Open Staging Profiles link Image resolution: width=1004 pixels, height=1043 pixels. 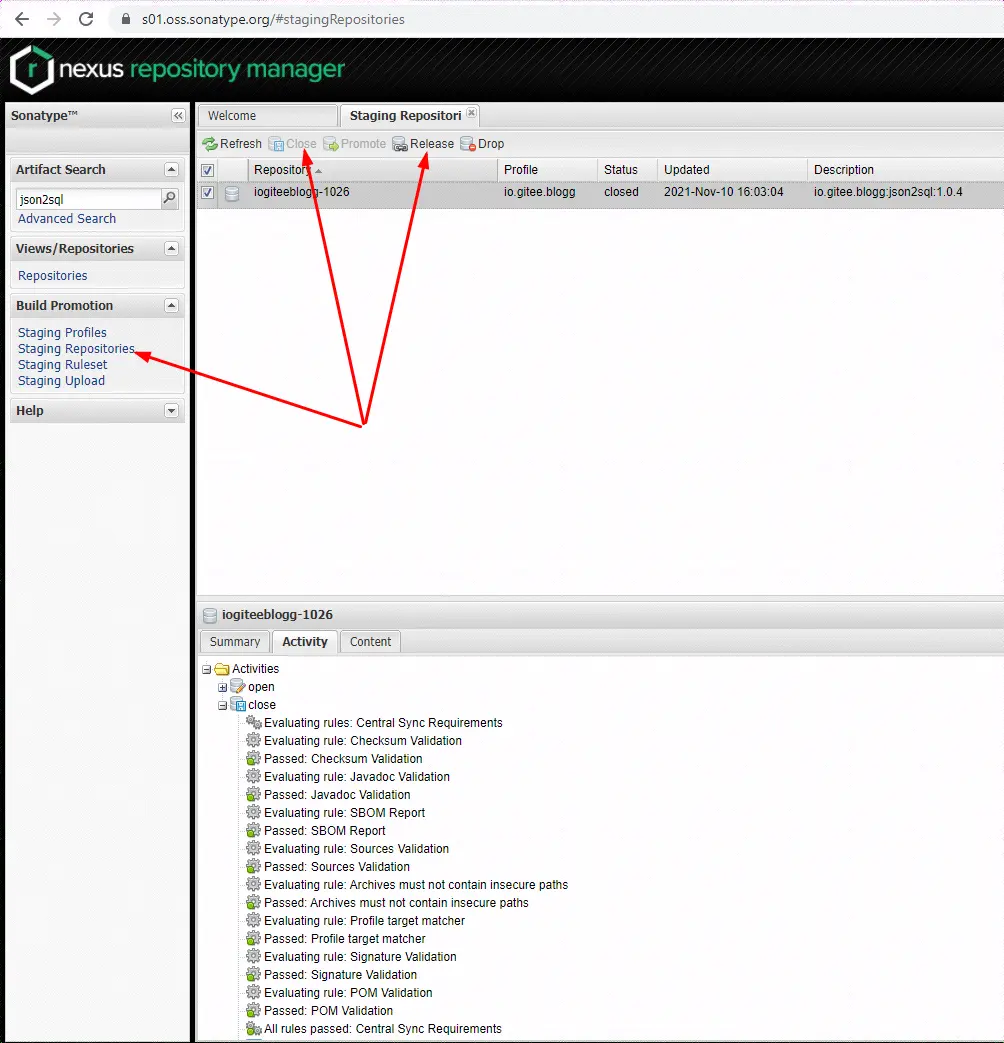[63, 333]
